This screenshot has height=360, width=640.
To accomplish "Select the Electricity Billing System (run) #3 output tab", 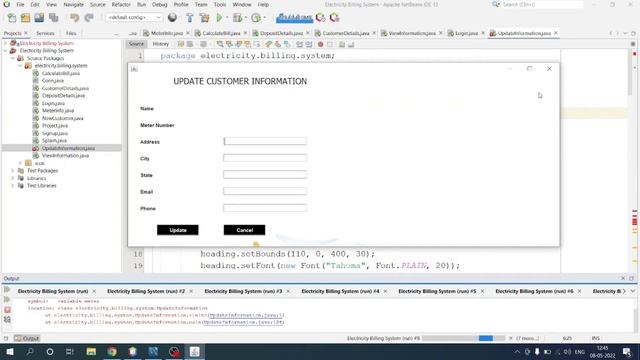I will point(243,291).
